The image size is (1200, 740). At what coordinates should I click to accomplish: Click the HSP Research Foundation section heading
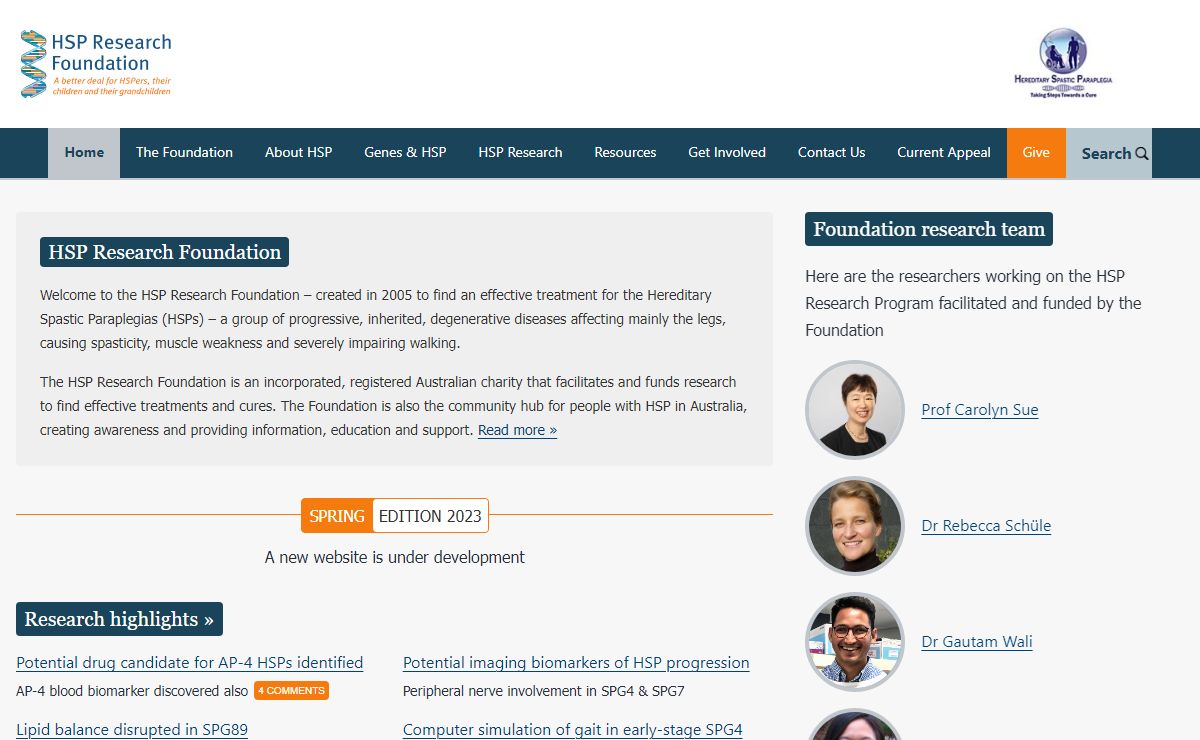tap(164, 252)
